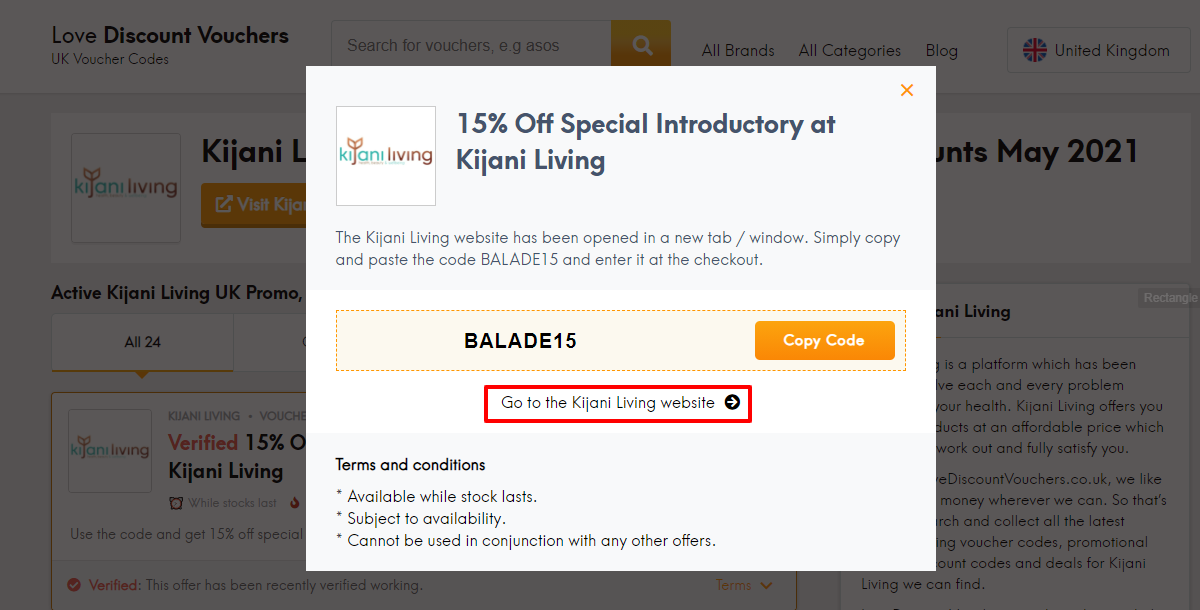Open All Categories menu
The height and width of the screenshot is (610, 1200).
click(x=850, y=50)
